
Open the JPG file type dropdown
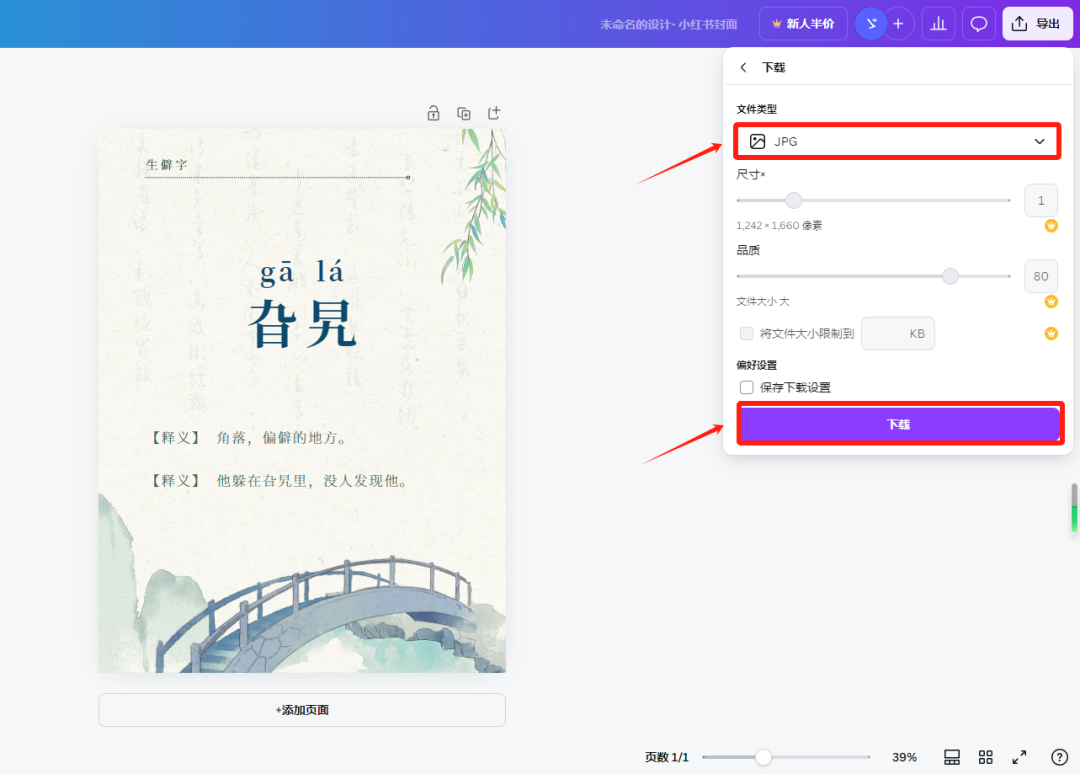click(896, 141)
